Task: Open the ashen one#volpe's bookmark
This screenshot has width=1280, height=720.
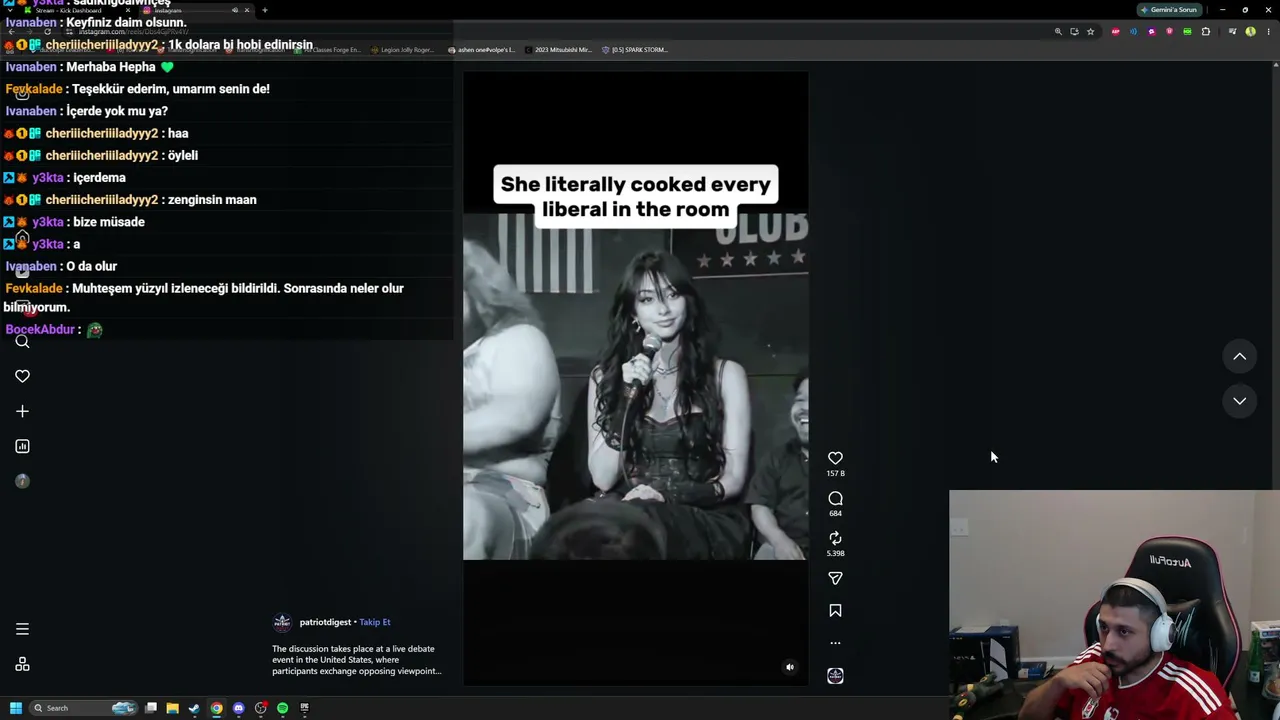Action: 481,50
